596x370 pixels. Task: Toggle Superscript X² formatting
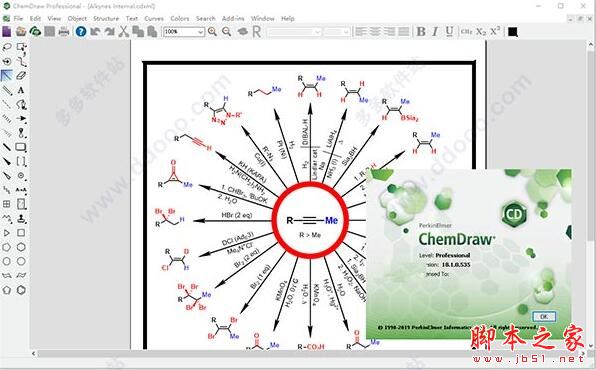coord(495,32)
